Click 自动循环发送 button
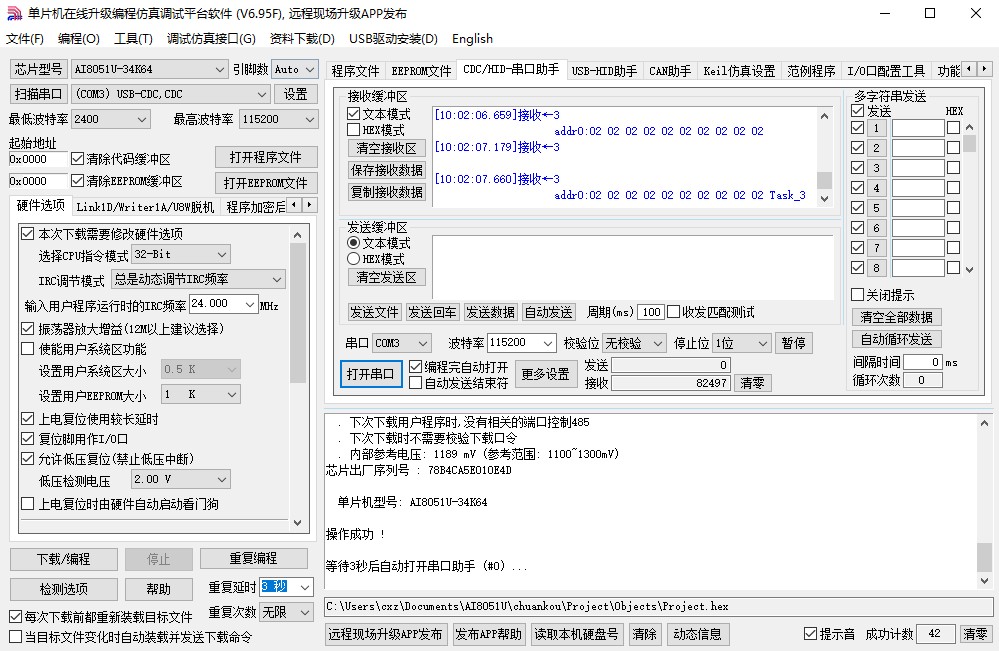Image resolution: width=999 pixels, height=651 pixels. pos(896,339)
